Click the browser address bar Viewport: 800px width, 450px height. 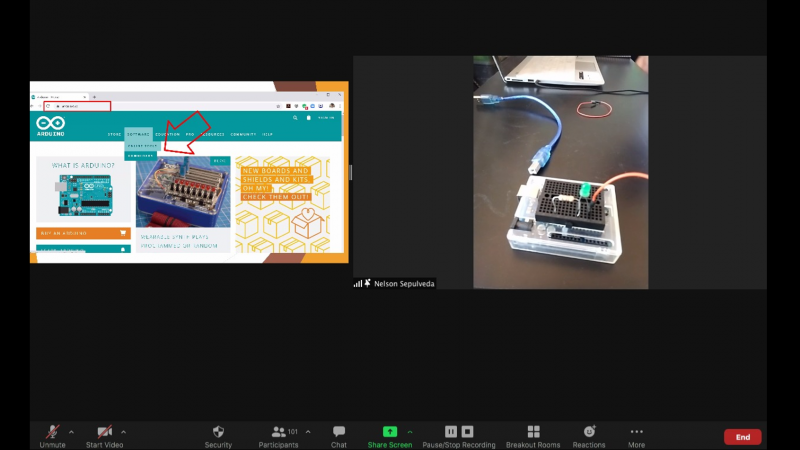click(x=78, y=105)
